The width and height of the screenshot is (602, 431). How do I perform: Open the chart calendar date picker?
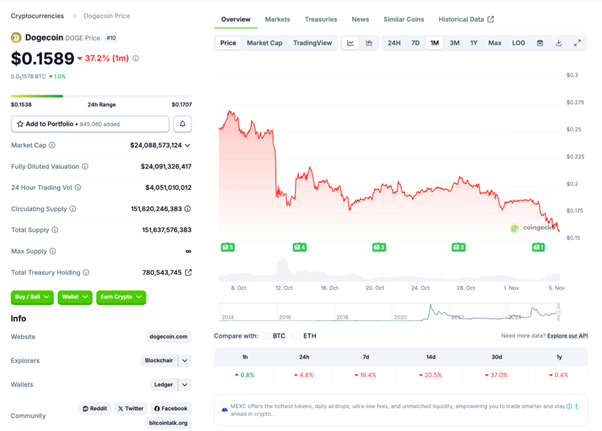[540, 43]
